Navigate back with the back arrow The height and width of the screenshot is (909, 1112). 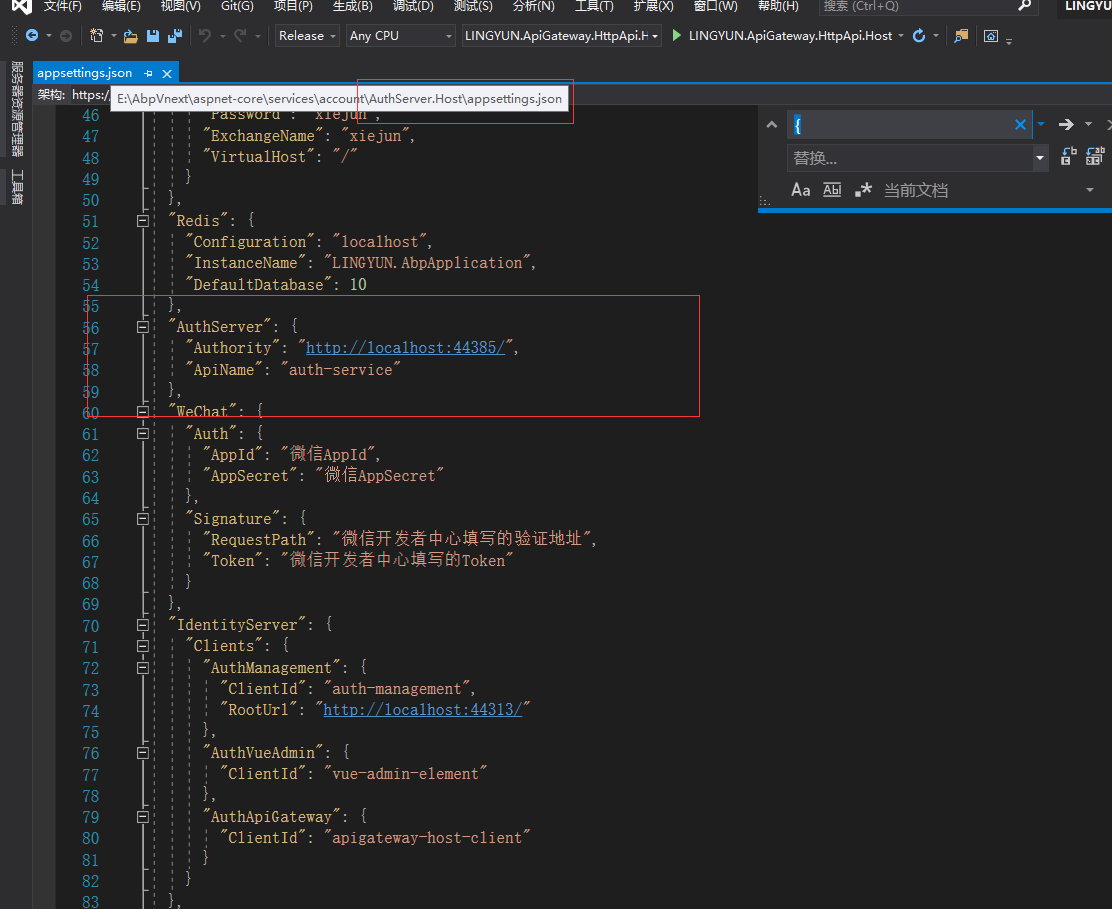coord(32,35)
